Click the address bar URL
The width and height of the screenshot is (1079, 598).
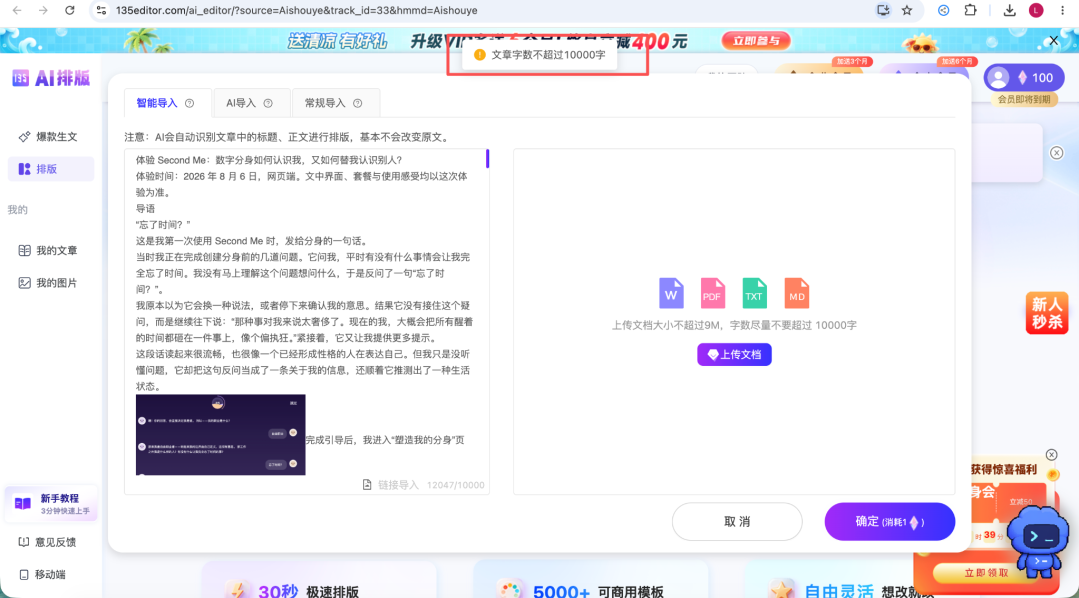coord(297,10)
